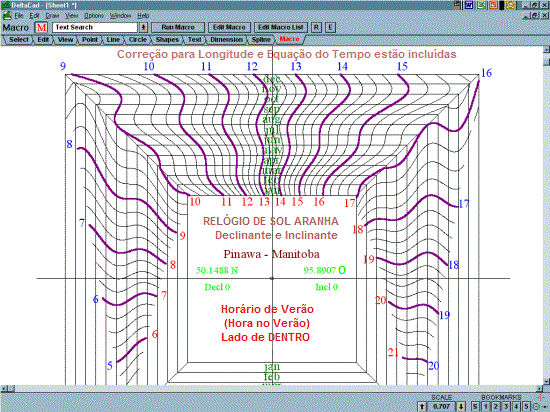Jump to bookmark 2

click(x=496, y=406)
